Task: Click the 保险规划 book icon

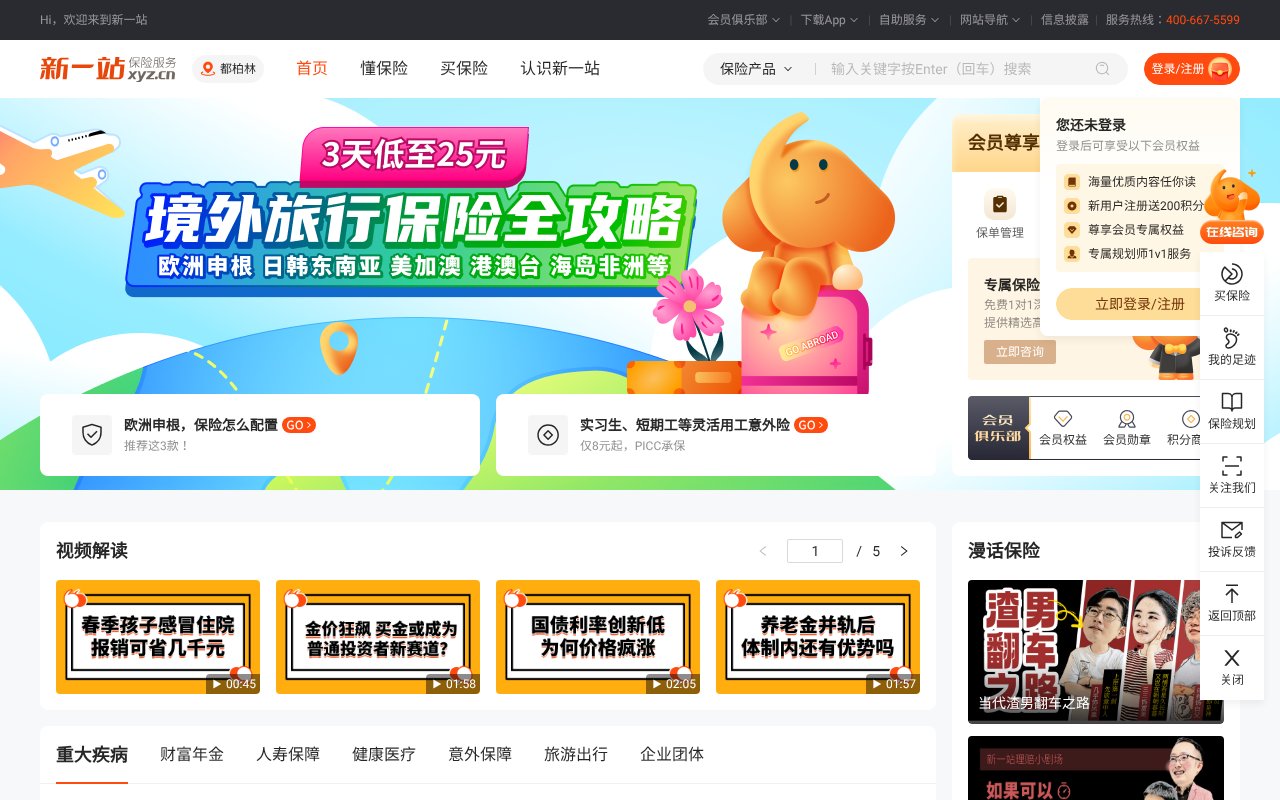Action: (1231, 408)
